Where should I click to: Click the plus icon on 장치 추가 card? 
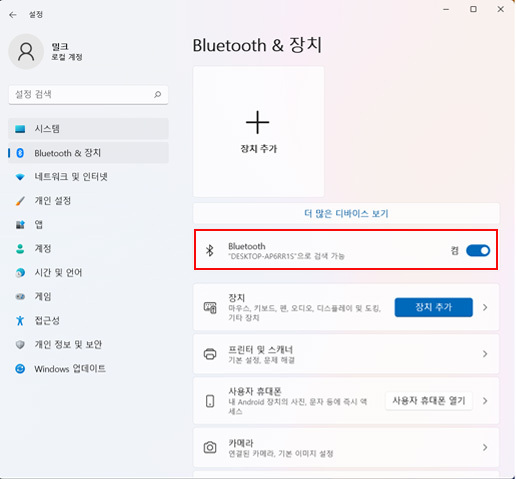[257, 122]
